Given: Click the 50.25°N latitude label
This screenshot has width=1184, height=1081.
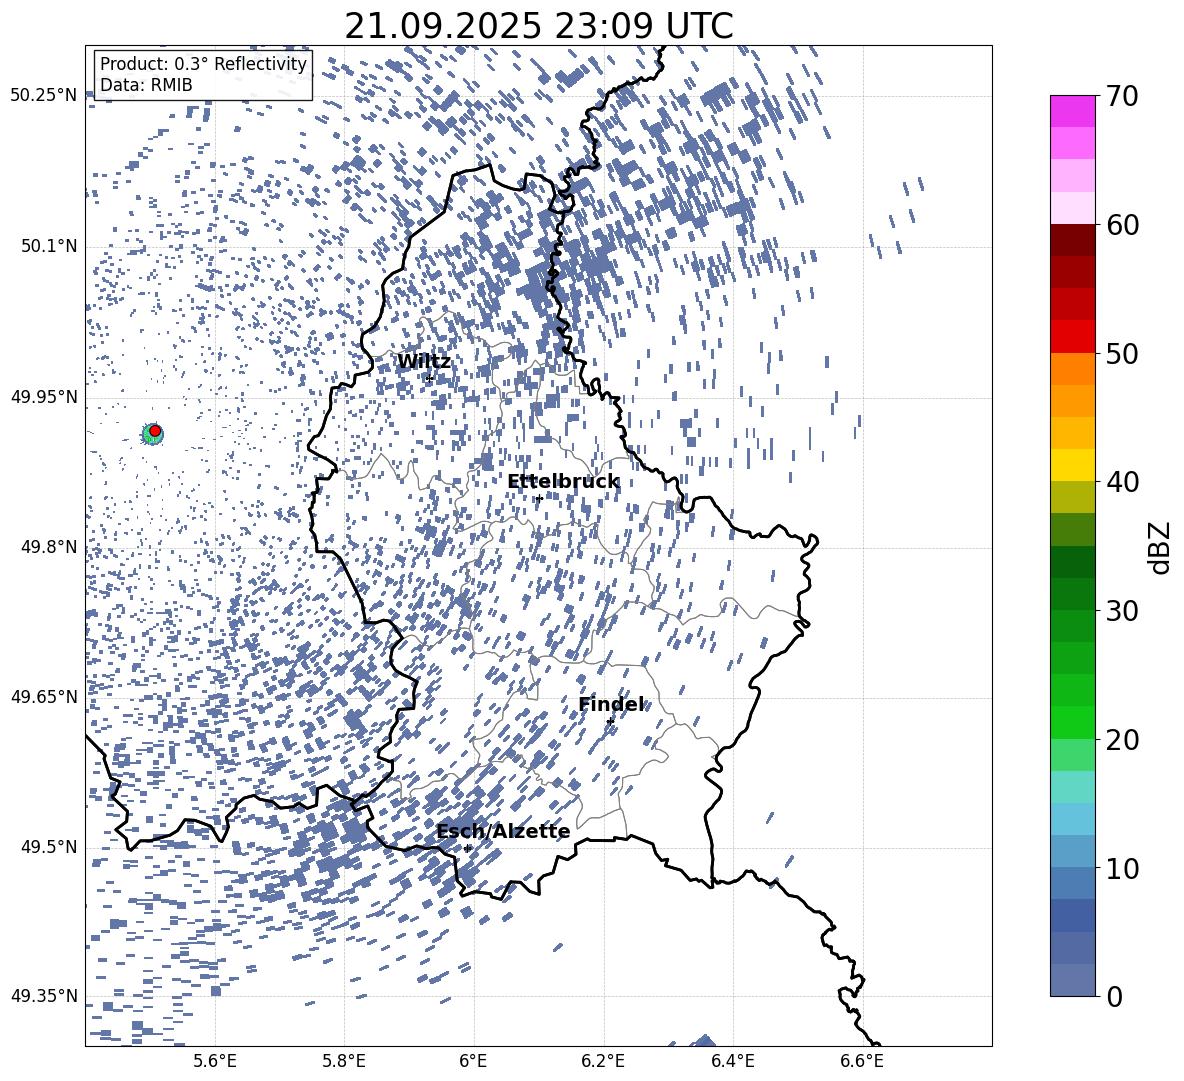Looking at the screenshot, I should tap(44, 96).
